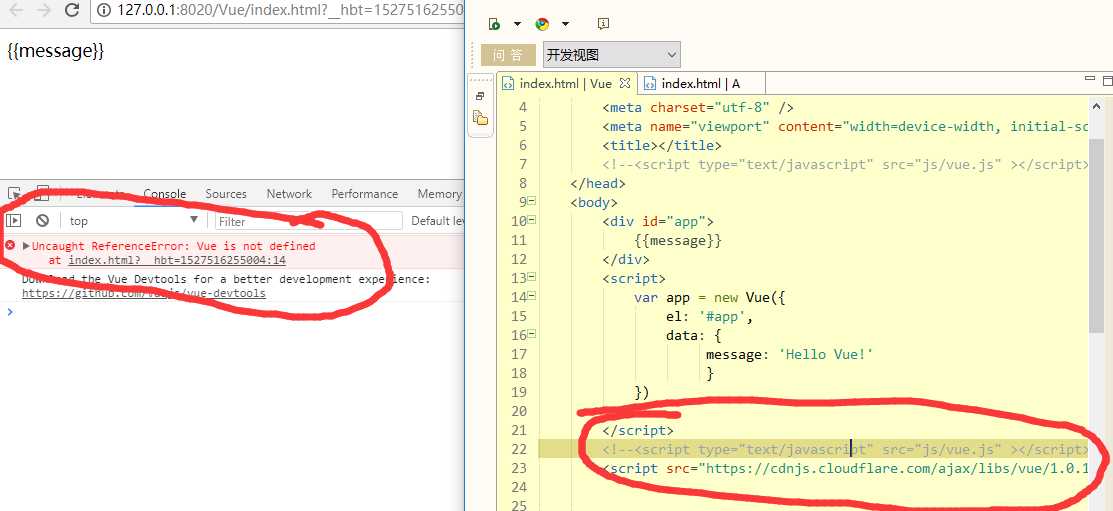
Task: Click the {{message}} text on the page
Action: (56, 51)
